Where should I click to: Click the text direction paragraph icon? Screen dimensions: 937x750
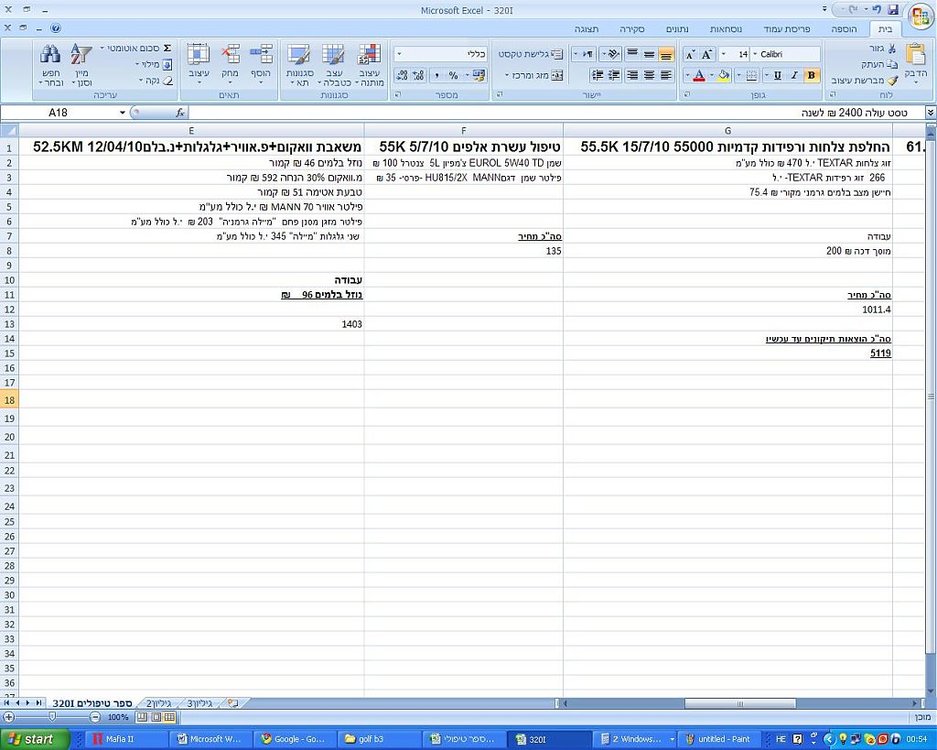(587, 54)
